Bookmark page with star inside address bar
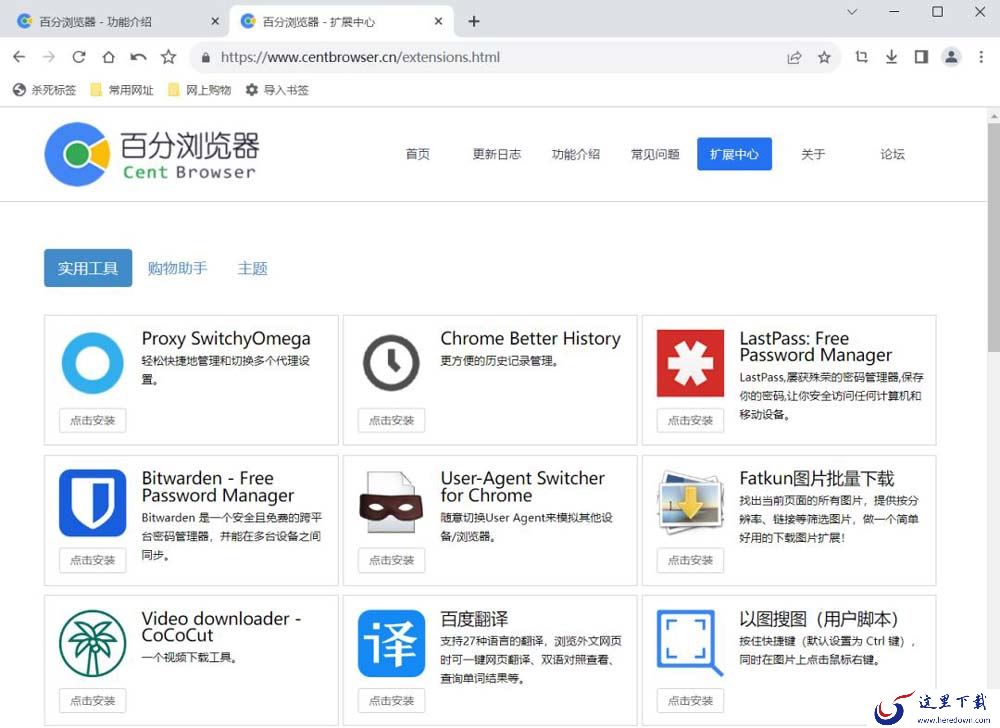 (x=824, y=57)
